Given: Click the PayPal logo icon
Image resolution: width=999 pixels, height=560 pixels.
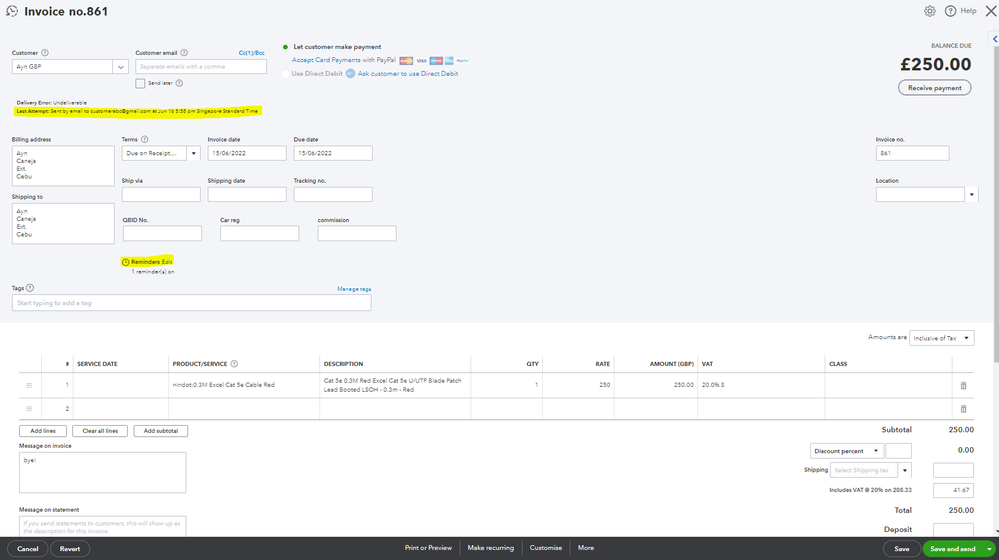Looking at the screenshot, I should 463,61.
